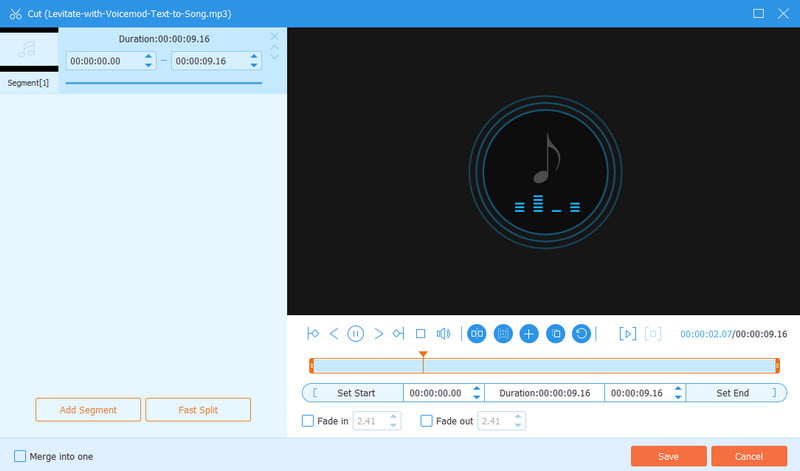
Task: Add a new segment with plus icon
Action: [529, 333]
